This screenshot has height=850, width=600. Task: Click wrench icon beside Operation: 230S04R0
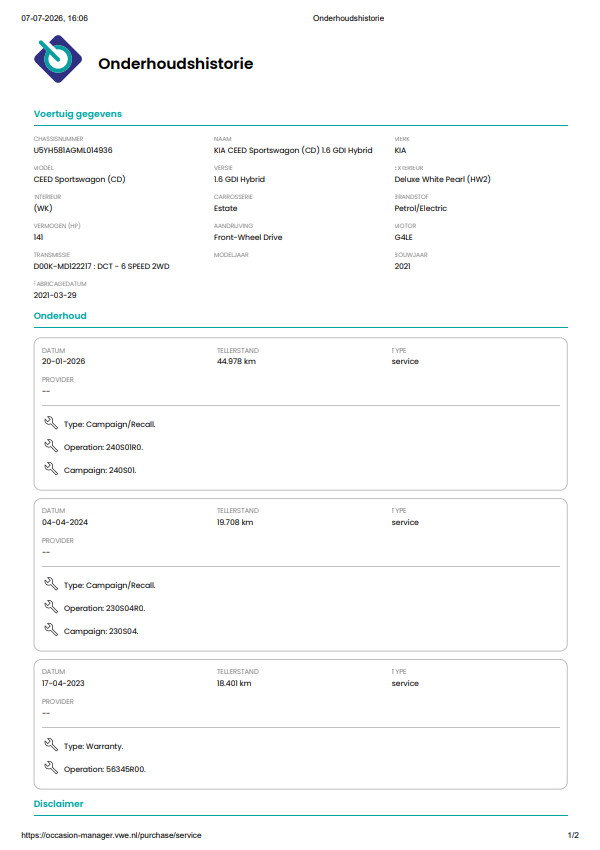pyautogui.click(x=51, y=607)
